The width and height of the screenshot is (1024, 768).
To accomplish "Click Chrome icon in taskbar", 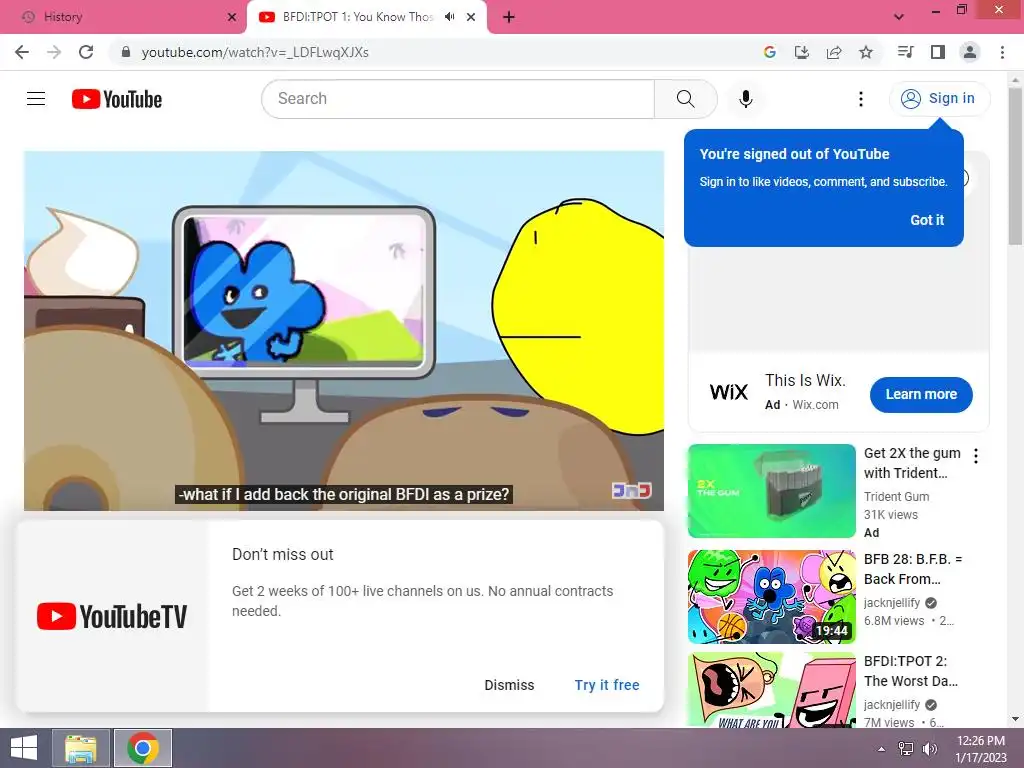I will pyautogui.click(x=143, y=748).
